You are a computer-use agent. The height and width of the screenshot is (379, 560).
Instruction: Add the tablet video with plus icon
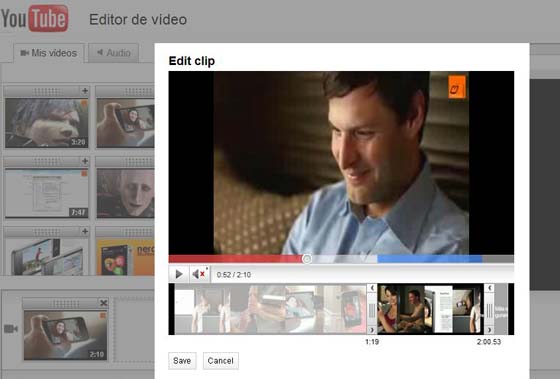(85, 231)
